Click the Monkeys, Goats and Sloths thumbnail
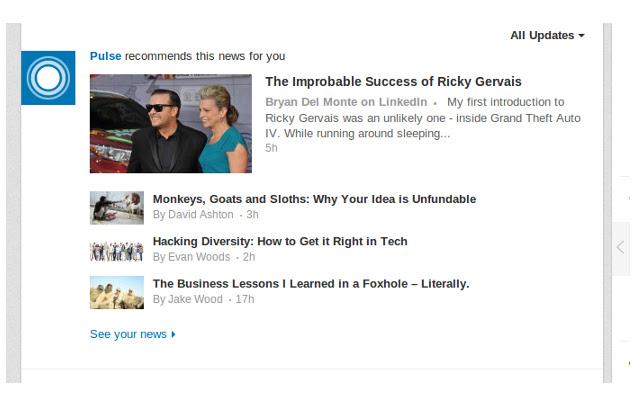 [117, 207]
